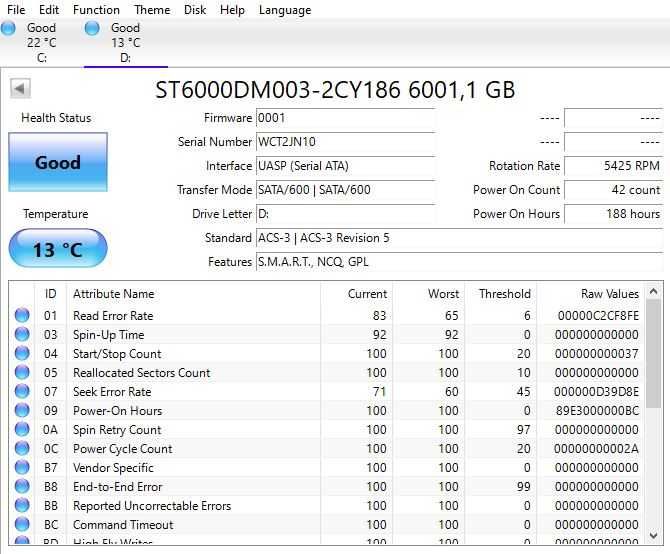Click the status orb for End-to-End Error
Image resolution: width=670 pixels, height=554 pixels.
tap(22, 486)
